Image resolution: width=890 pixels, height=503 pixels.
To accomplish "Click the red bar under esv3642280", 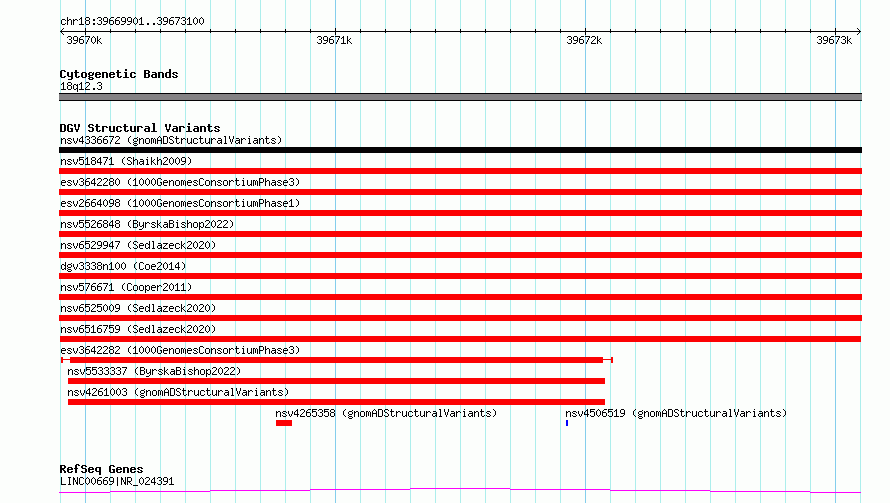I will click(x=460, y=192).
